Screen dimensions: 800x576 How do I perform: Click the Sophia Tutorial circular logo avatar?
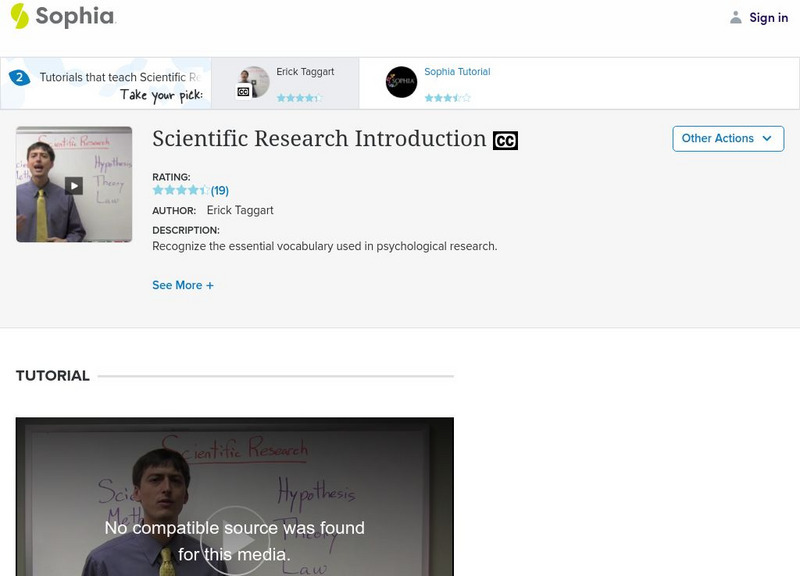(x=401, y=82)
